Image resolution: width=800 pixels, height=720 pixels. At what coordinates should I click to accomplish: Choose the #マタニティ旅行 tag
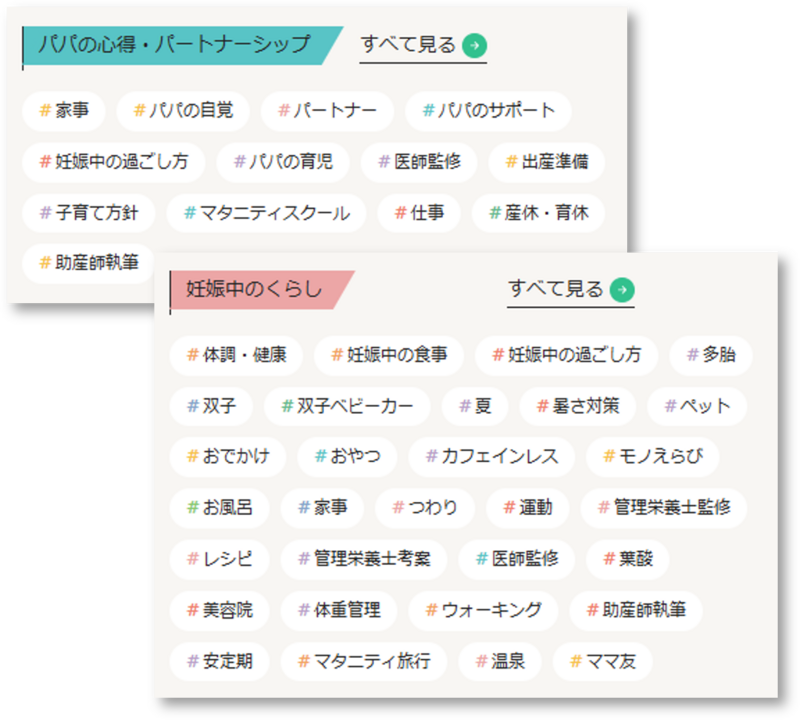click(x=364, y=661)
